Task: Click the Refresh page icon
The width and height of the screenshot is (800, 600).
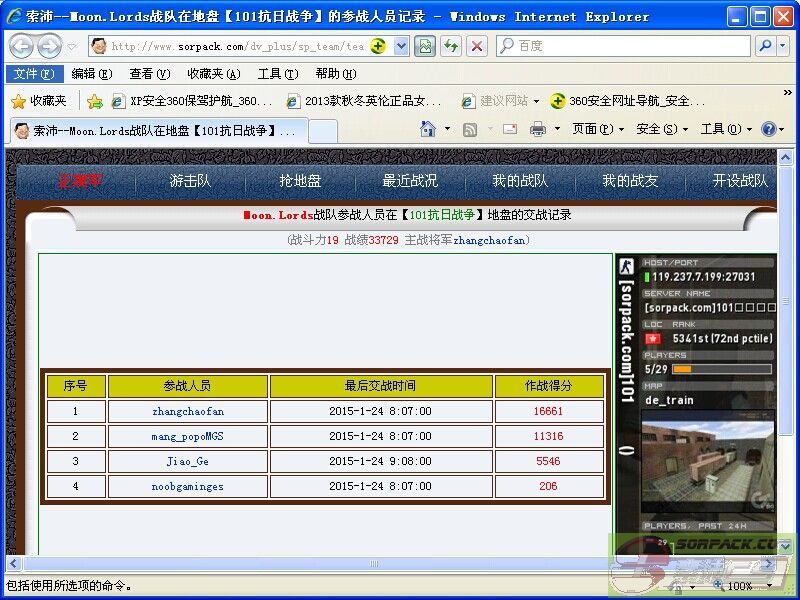Action: pyautogui.click(x=451, y=46)
